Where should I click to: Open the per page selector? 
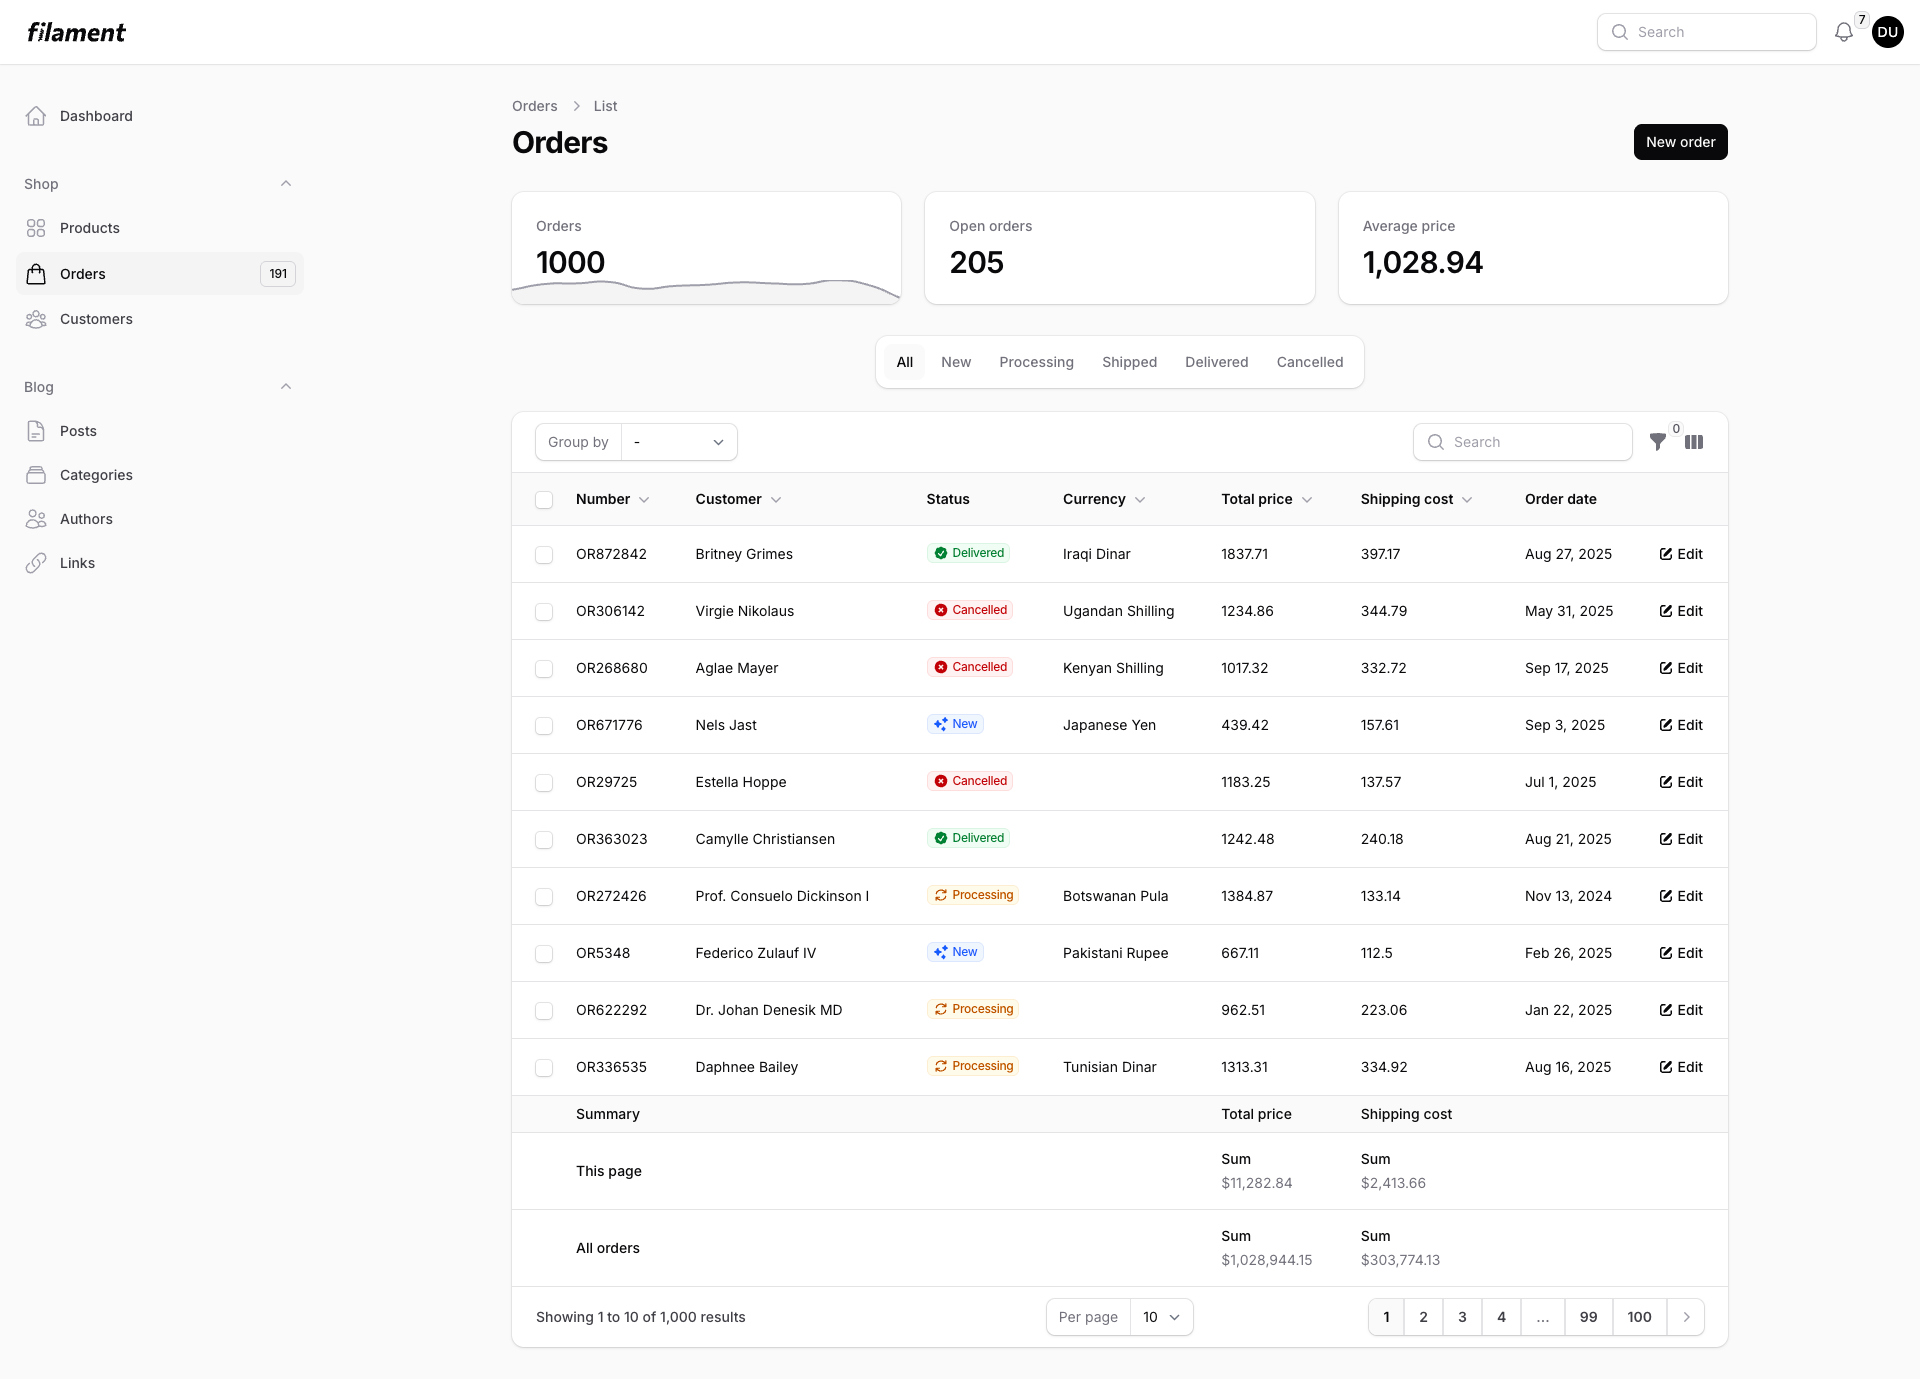[x=1160, y=1317]
